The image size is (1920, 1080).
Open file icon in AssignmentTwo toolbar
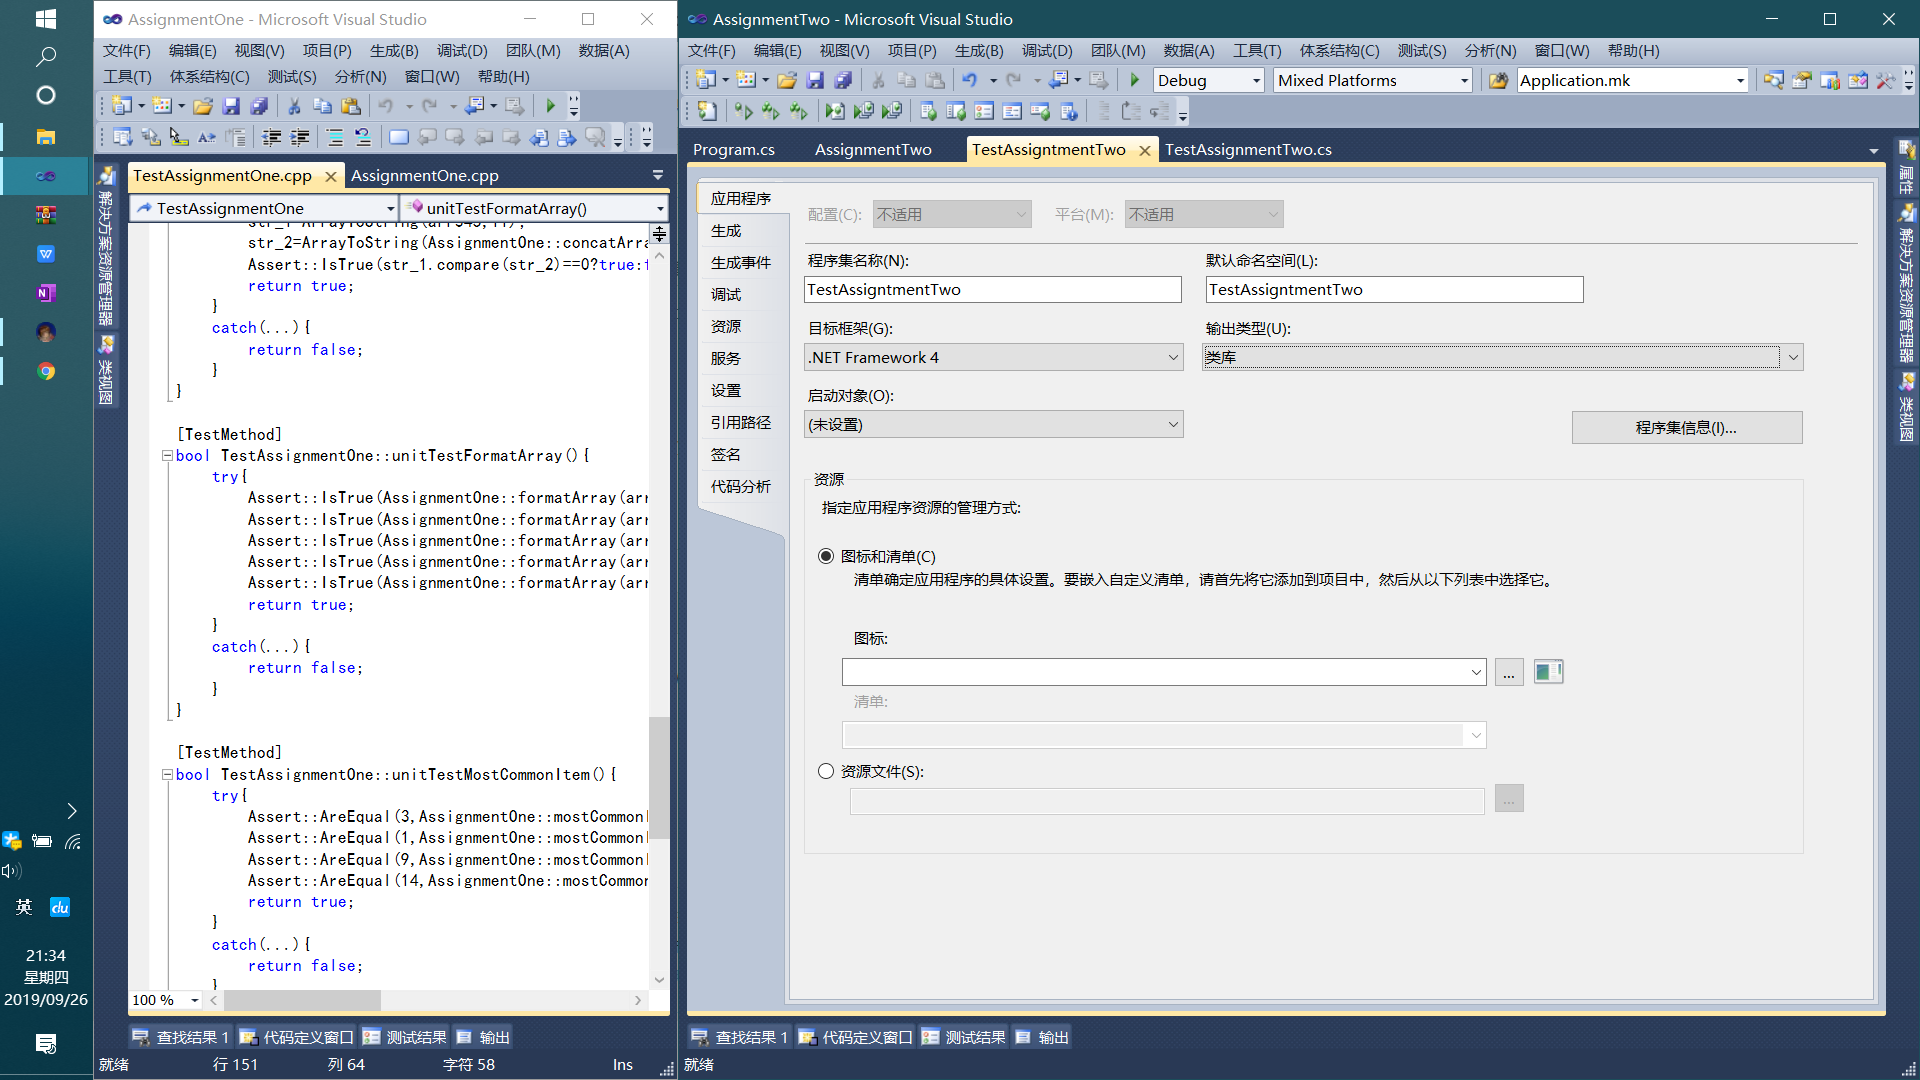[787, 80]
